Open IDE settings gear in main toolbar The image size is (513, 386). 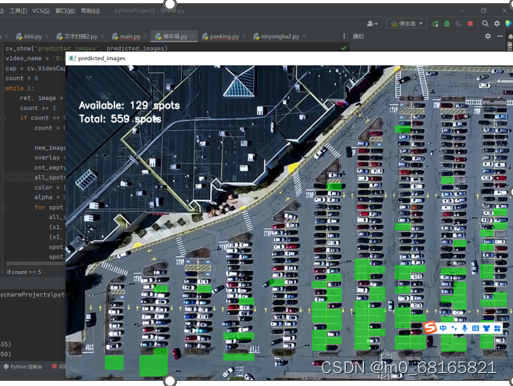point(497,24)
